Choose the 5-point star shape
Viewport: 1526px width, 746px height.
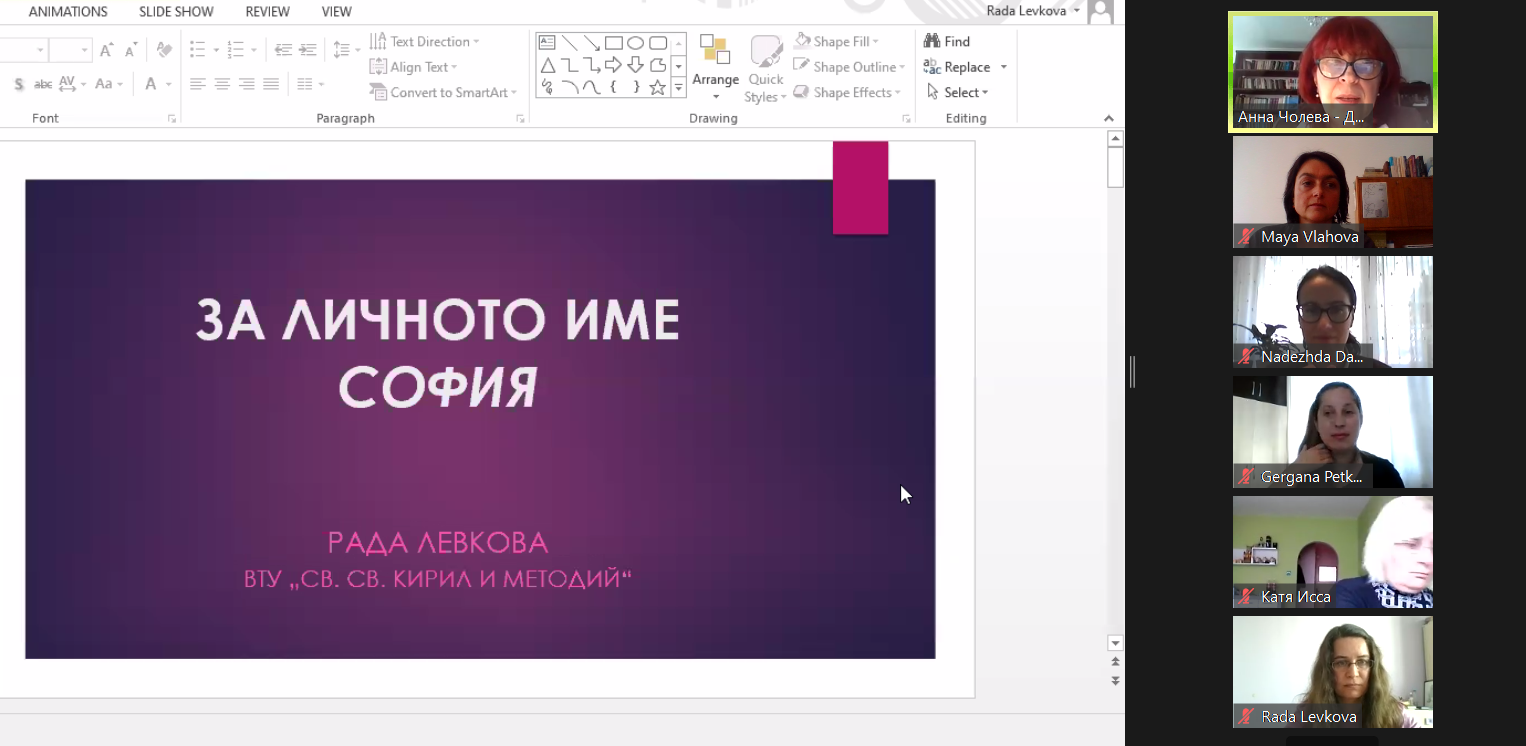coord(657,88)
